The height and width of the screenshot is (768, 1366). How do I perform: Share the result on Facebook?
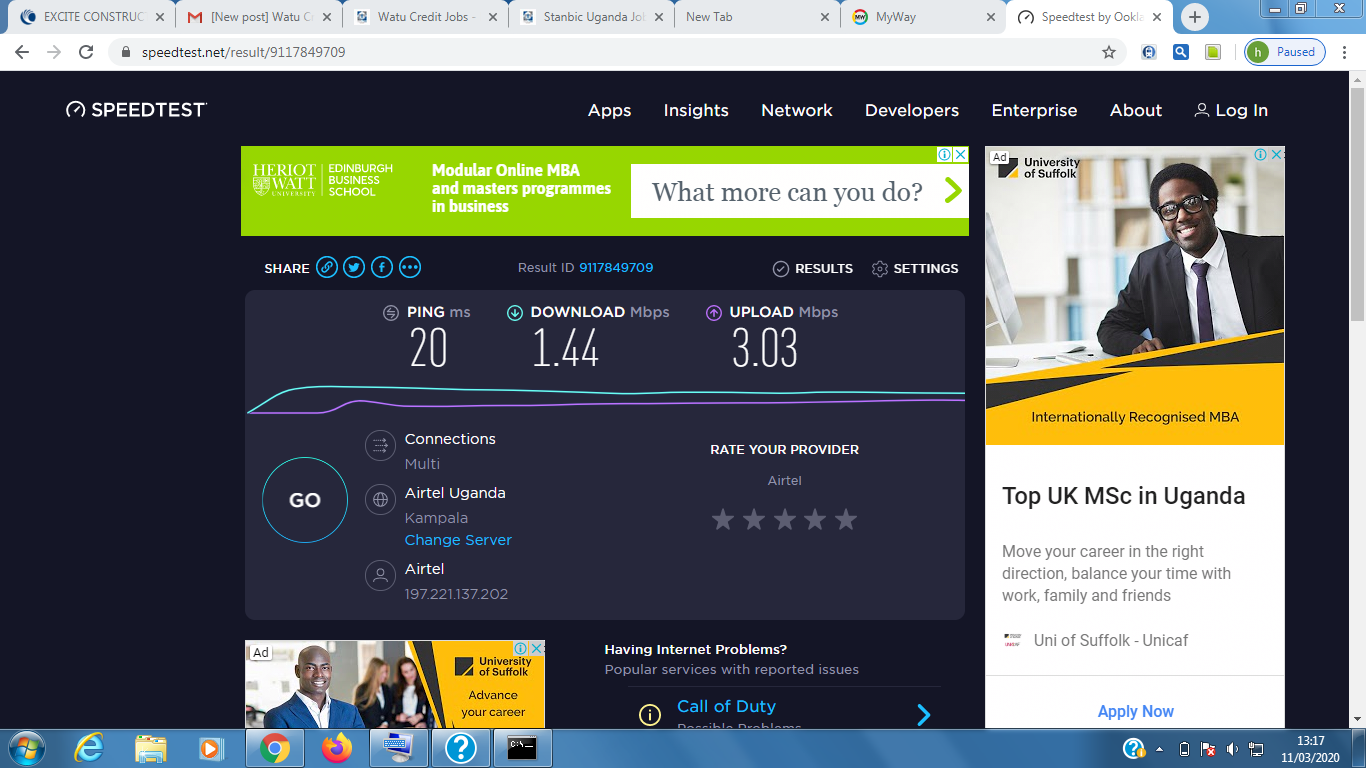click(382, 268)
